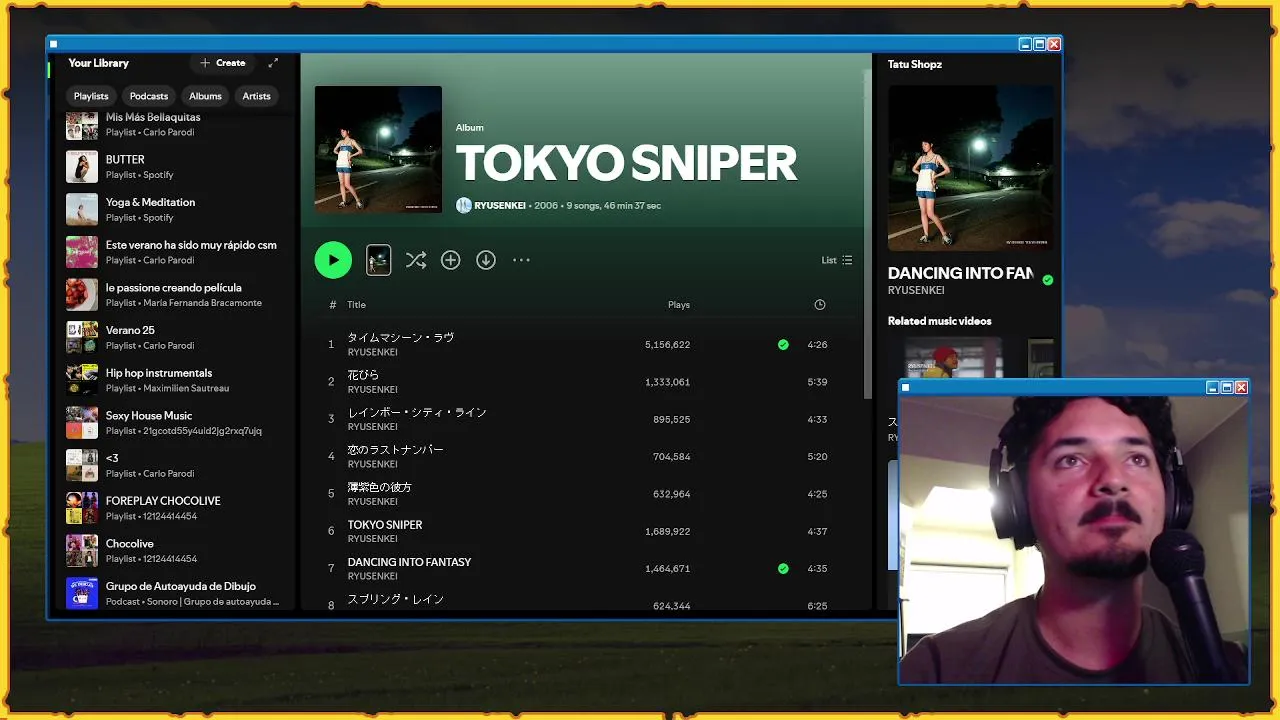This screenshot has height=720, width=1280.
Task: Click now playing album artwork in right panel
Action: tap(971, 168)
